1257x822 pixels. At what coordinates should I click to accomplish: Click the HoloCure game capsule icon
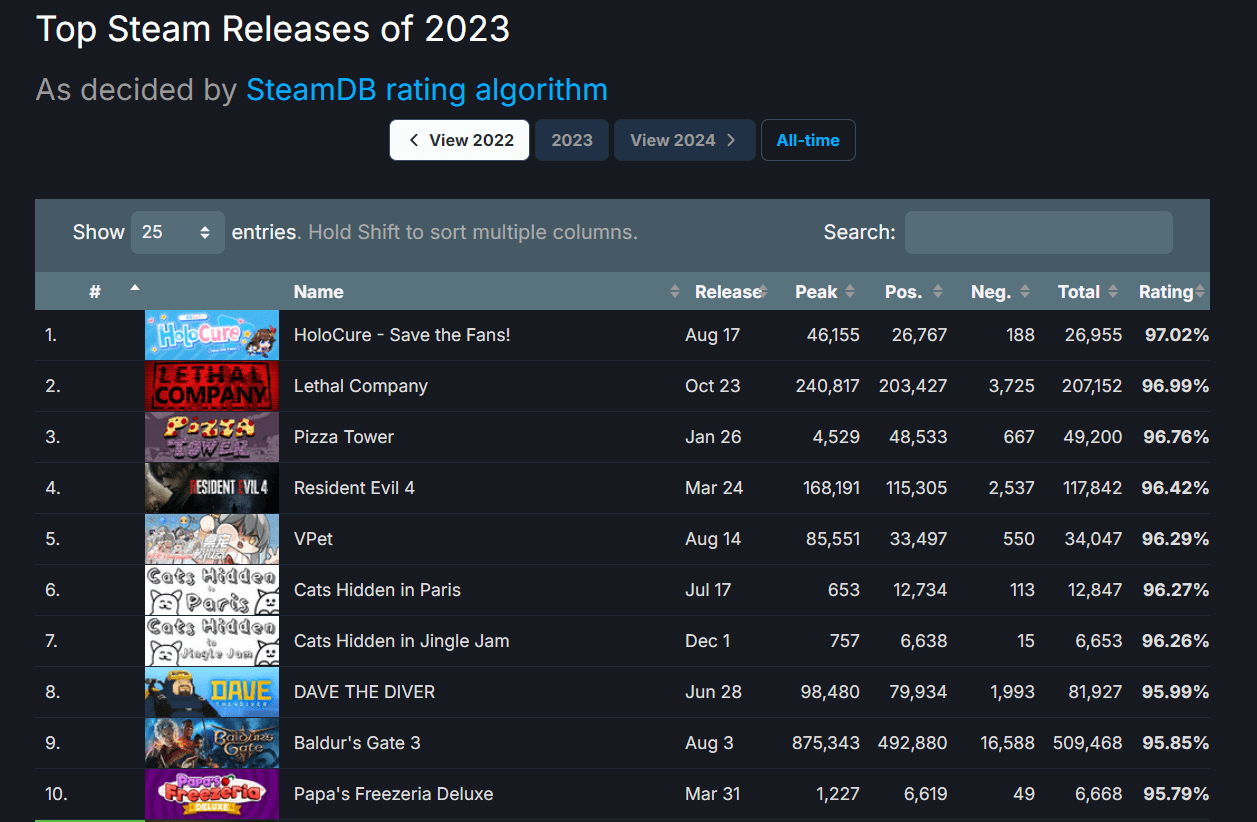point(211,334)
